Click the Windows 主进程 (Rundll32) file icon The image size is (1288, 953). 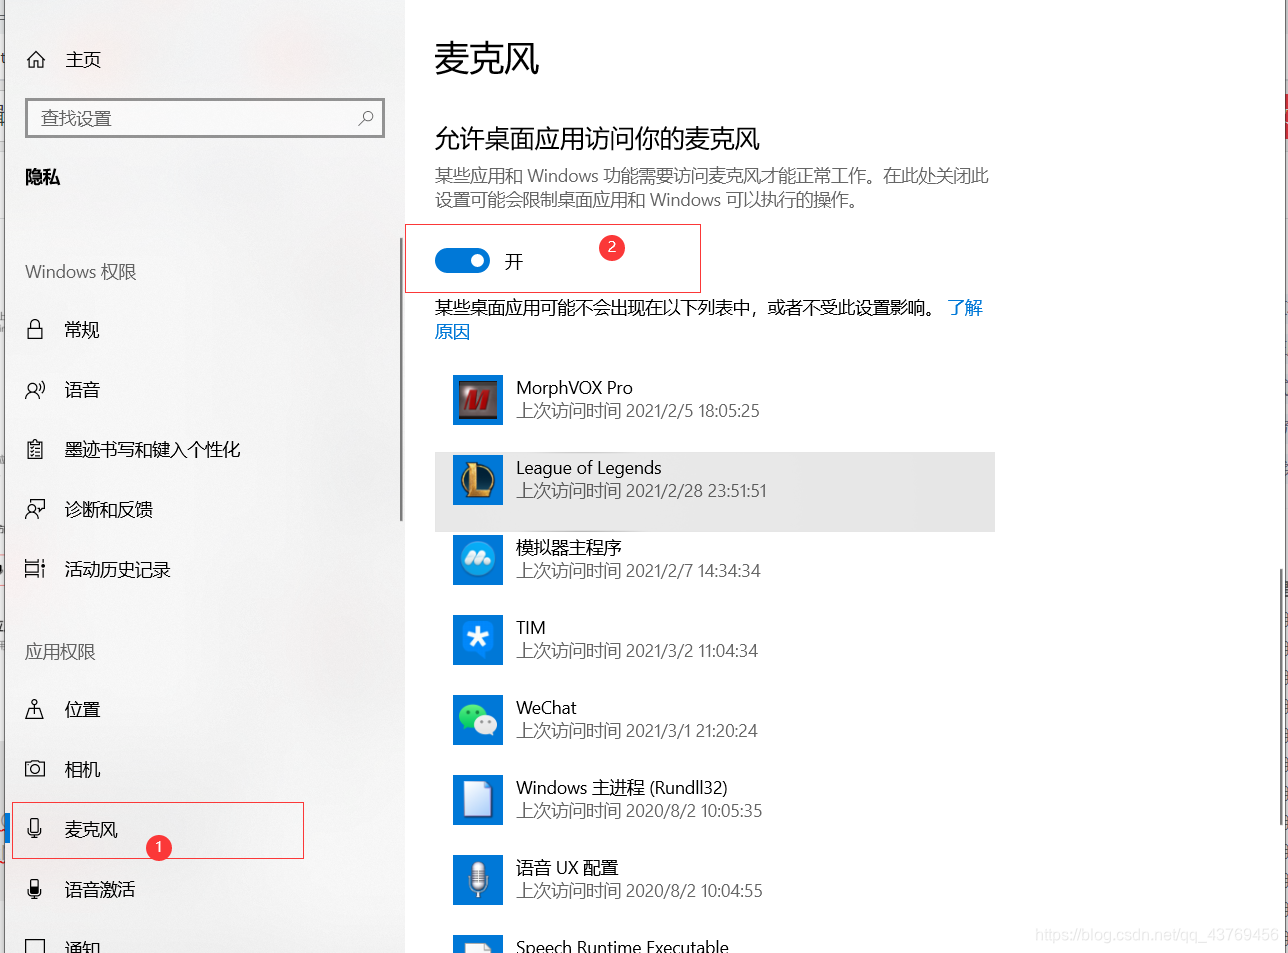[478, 800]
